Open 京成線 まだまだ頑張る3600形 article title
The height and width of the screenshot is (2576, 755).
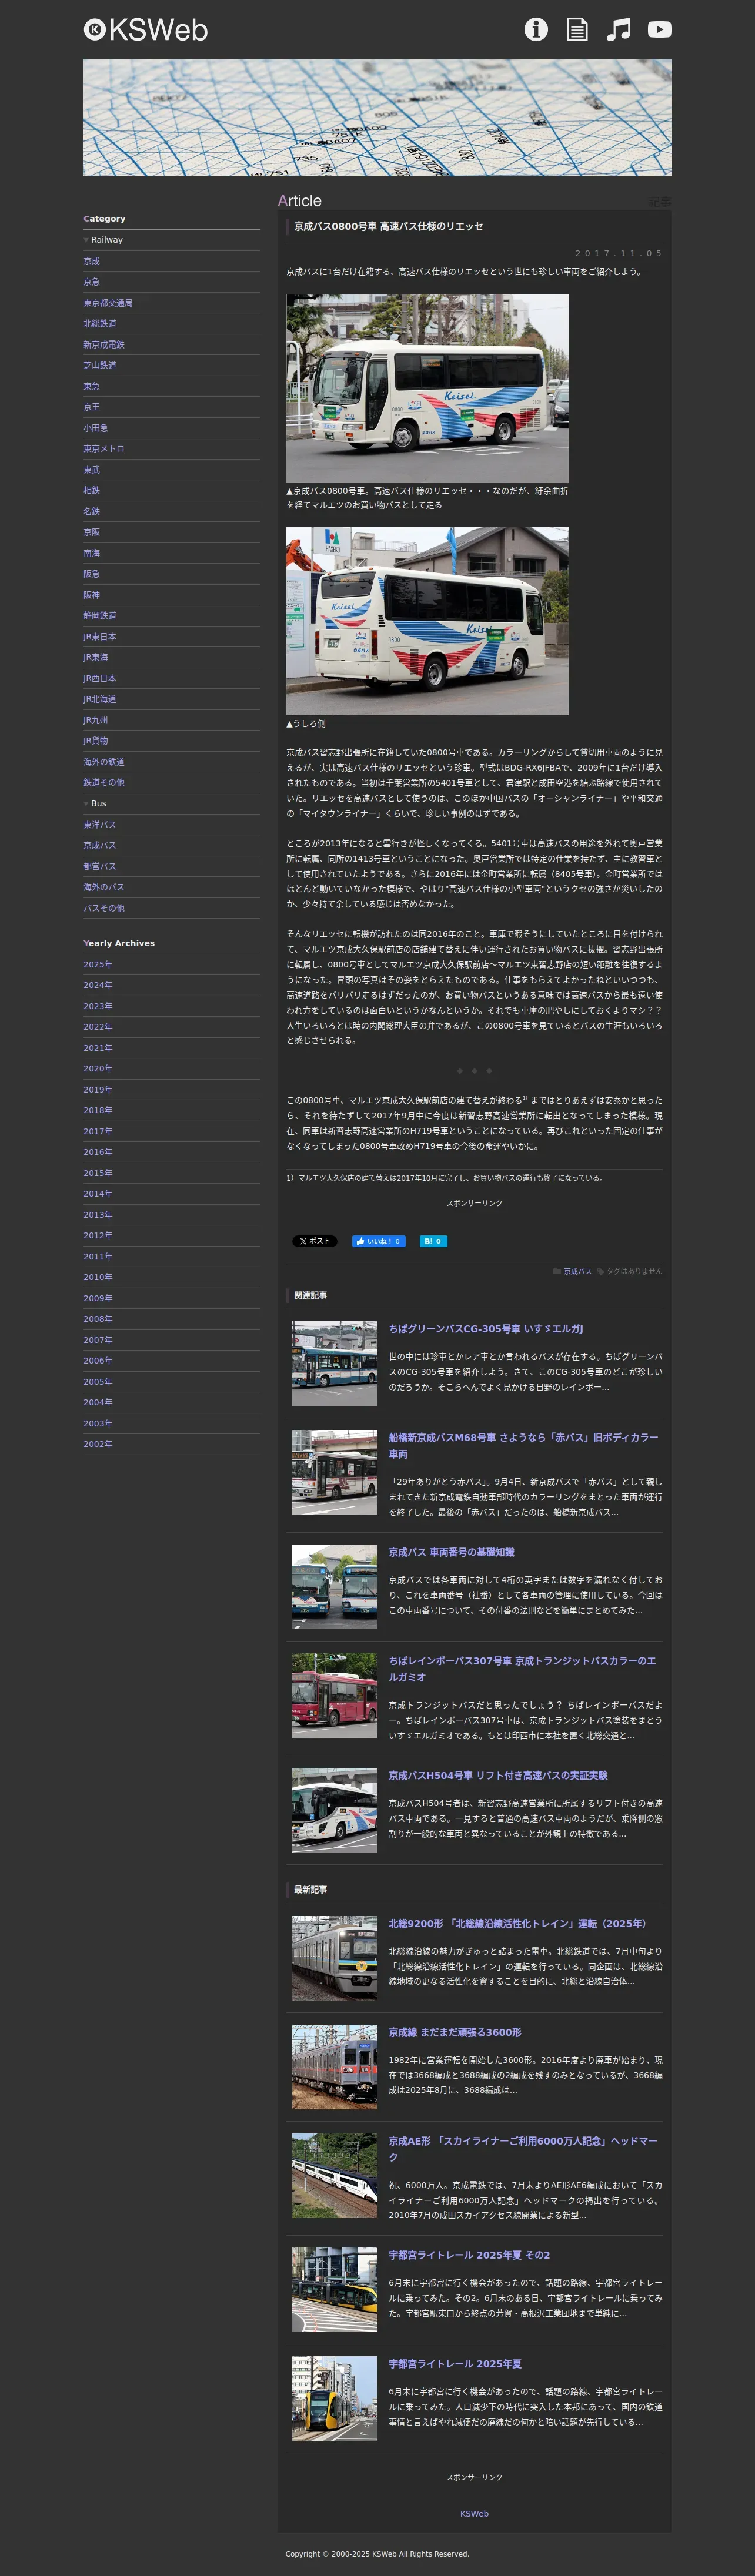455,2032
